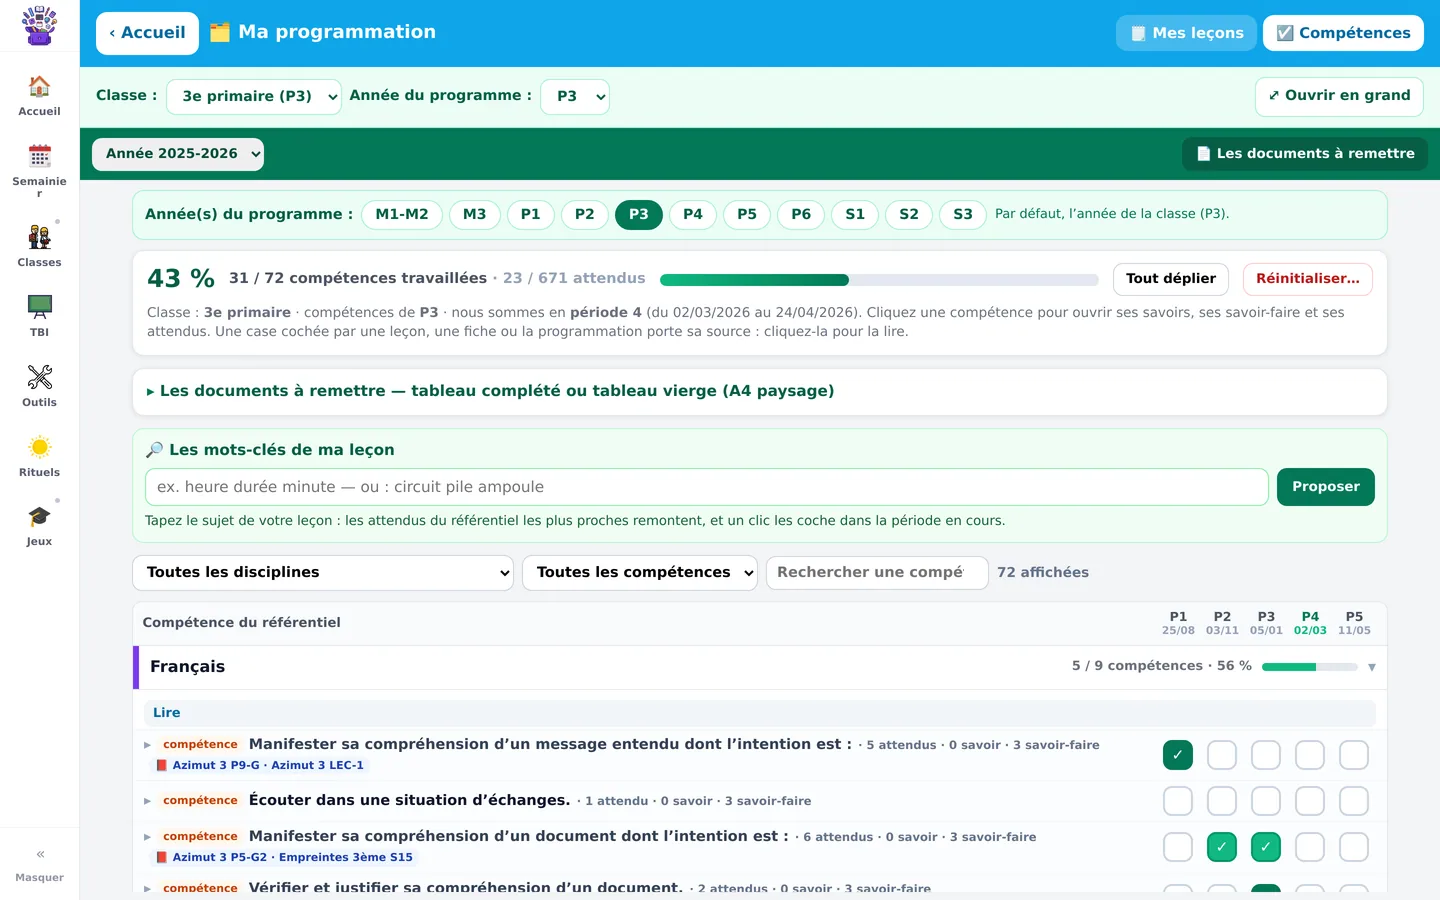
Task: Click the Tout déplier button
Action: 1171,279
